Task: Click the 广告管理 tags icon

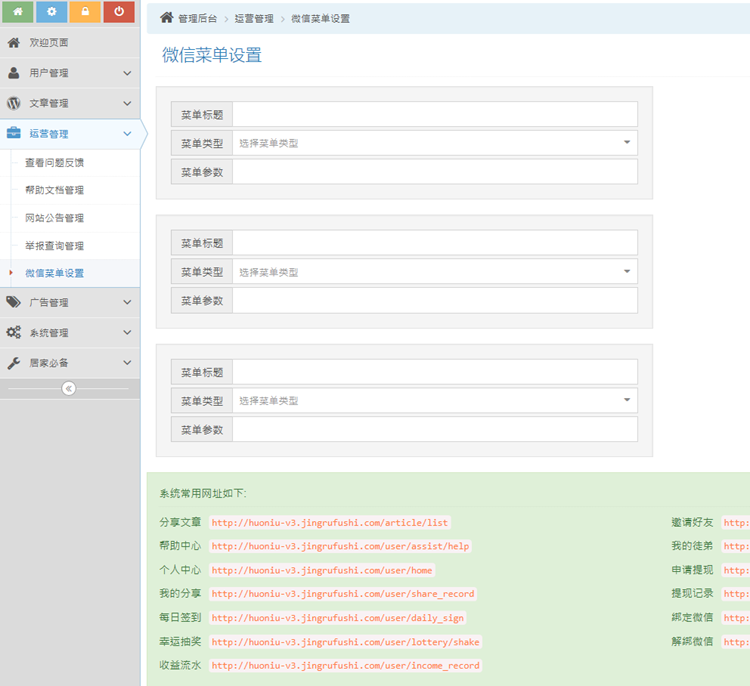Action: click(13, 302)
